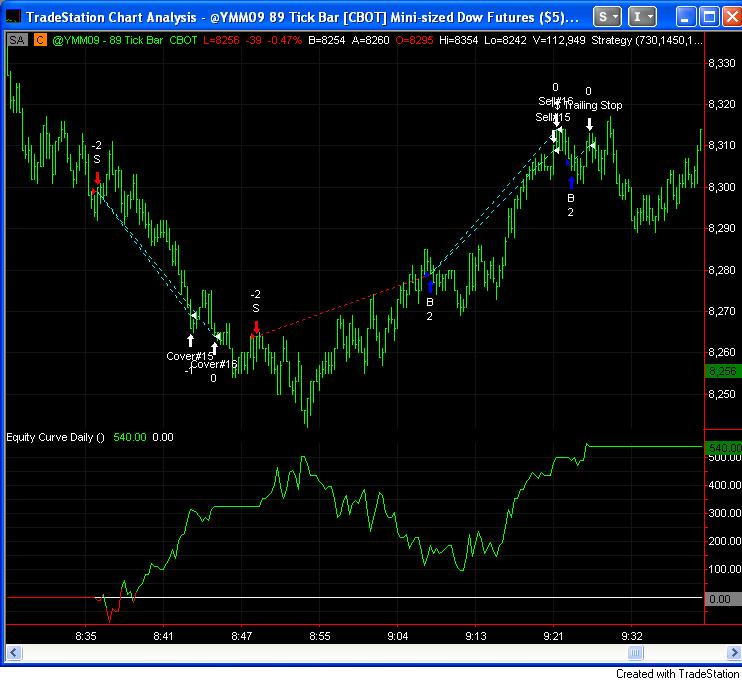Image resolution: width=742 pixels, height=680 pixels.
Task: Click the A=8260 ask value
Action: click(370, 40)
